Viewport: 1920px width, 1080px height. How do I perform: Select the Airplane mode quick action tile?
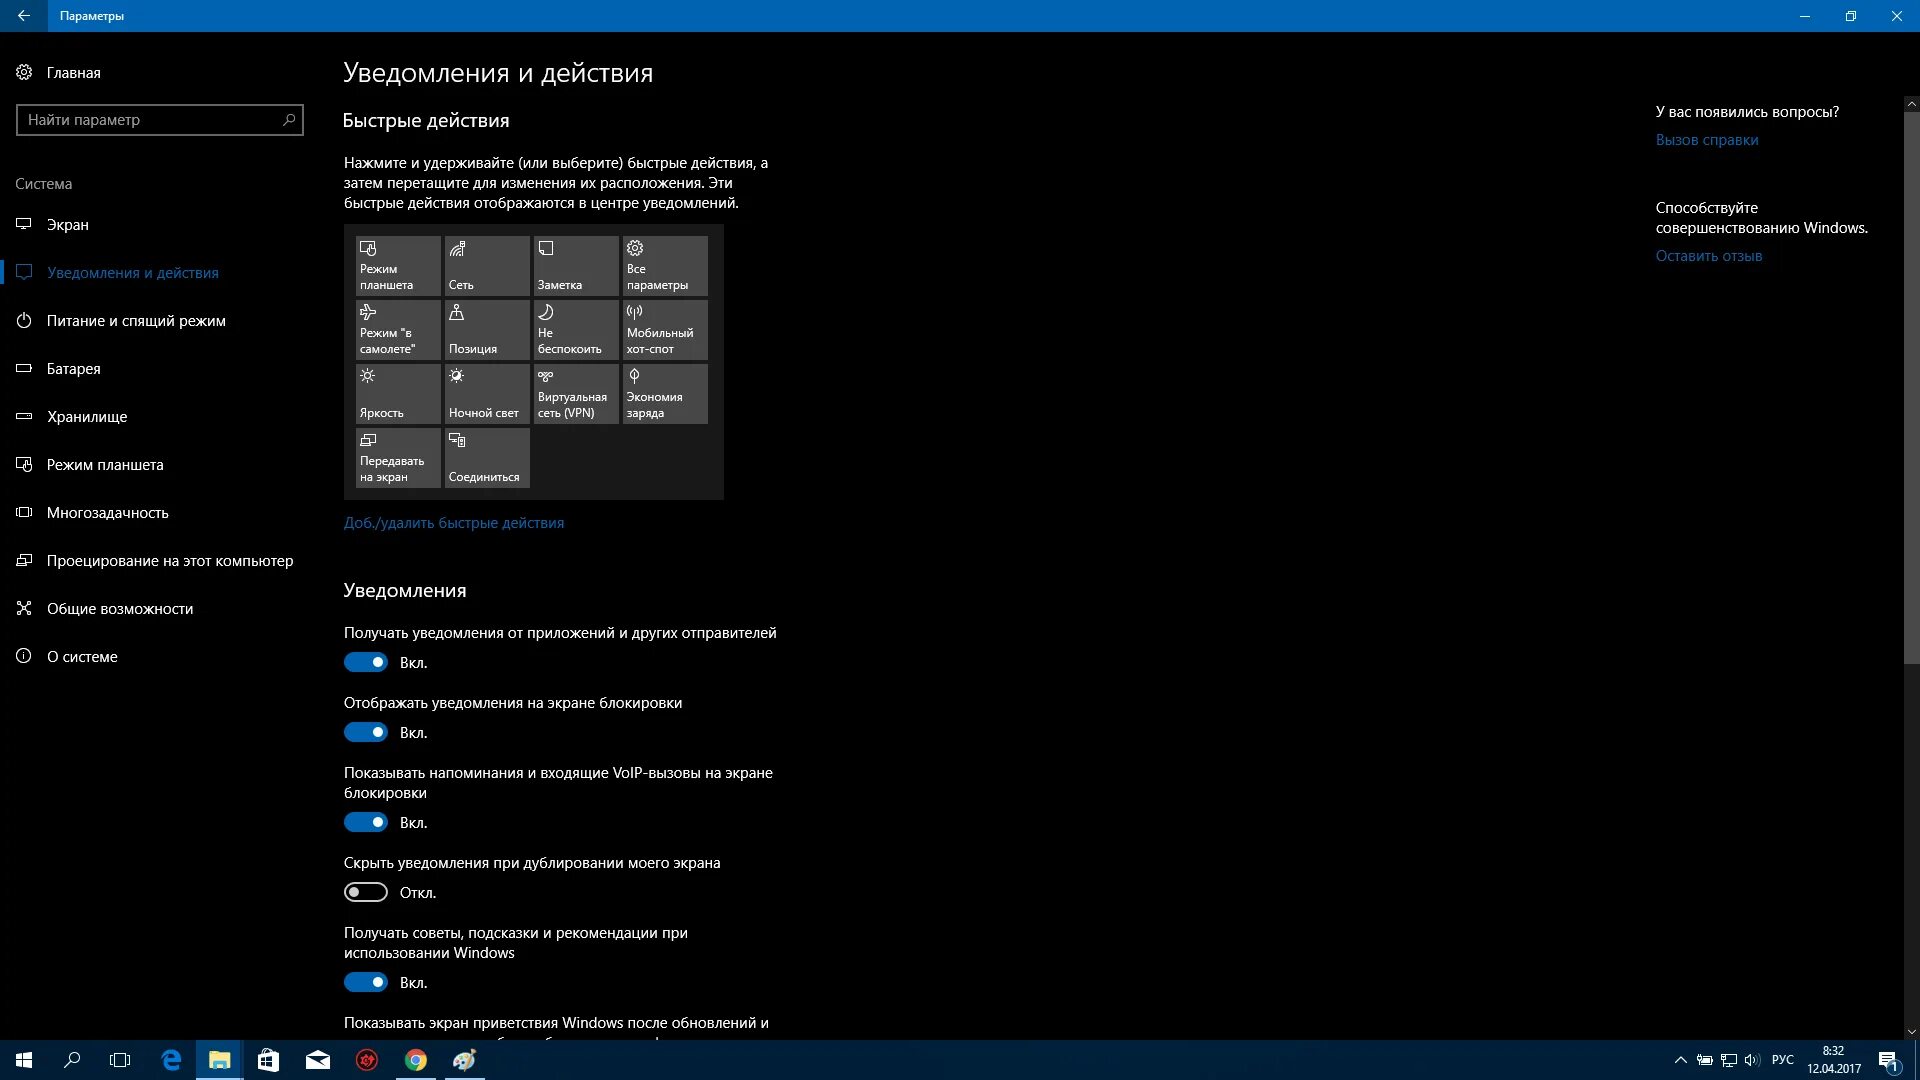[x=397, y=329]
